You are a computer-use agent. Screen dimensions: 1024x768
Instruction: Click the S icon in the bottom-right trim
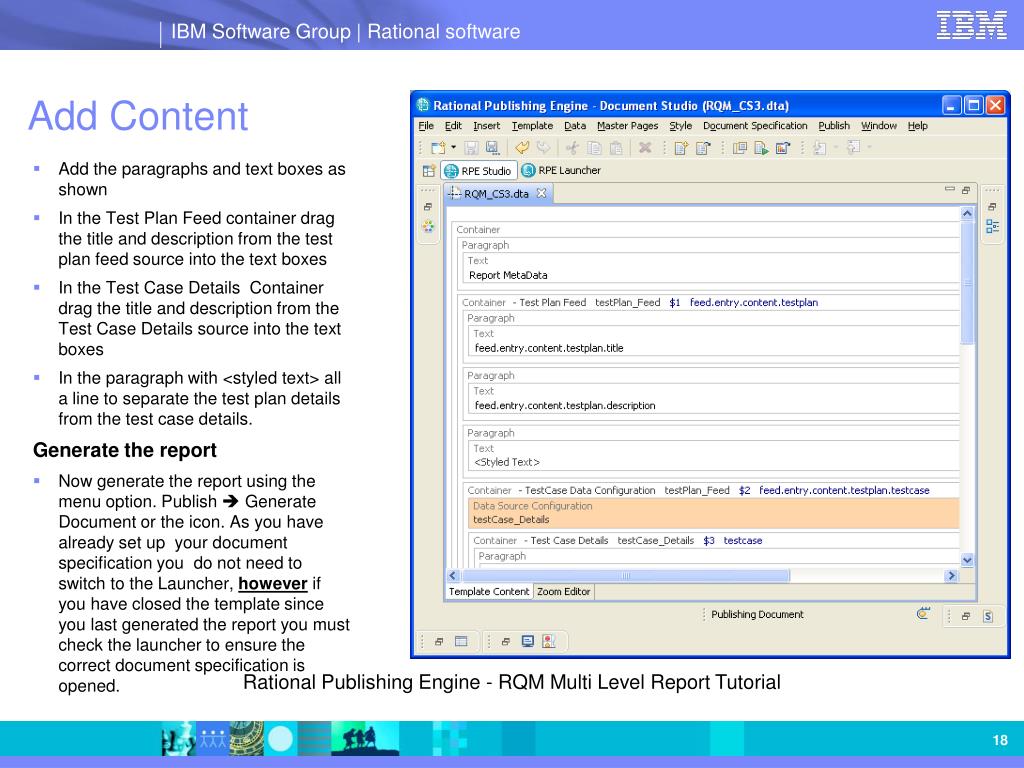point(988,616)
